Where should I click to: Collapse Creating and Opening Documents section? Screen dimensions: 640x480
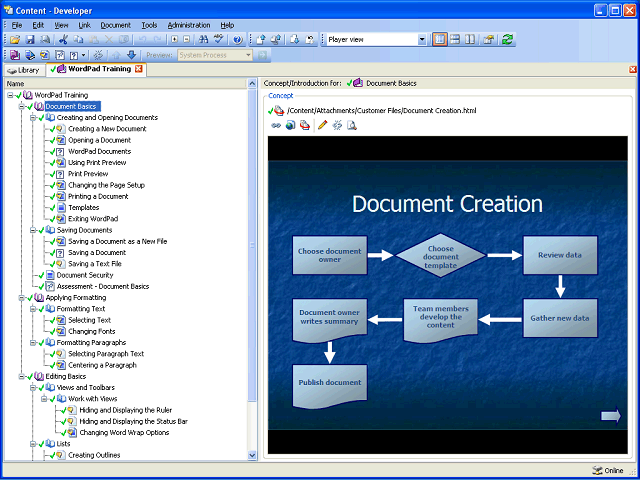(33, 118)
